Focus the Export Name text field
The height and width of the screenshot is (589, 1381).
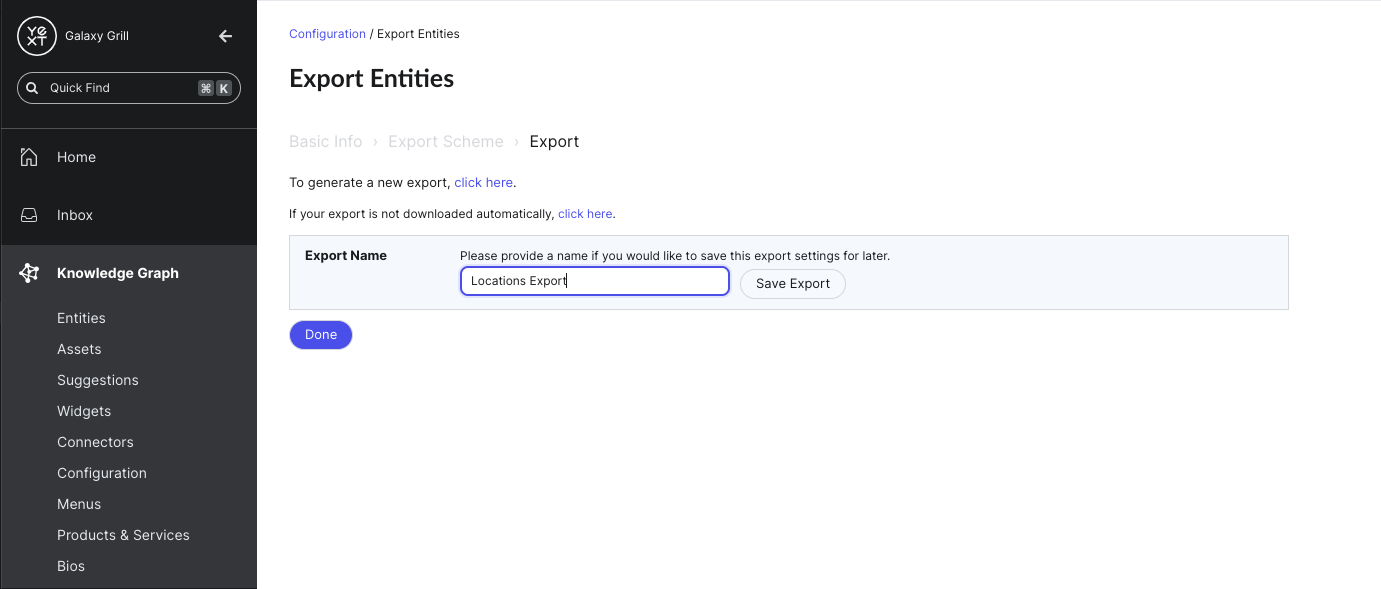[594, 281]
